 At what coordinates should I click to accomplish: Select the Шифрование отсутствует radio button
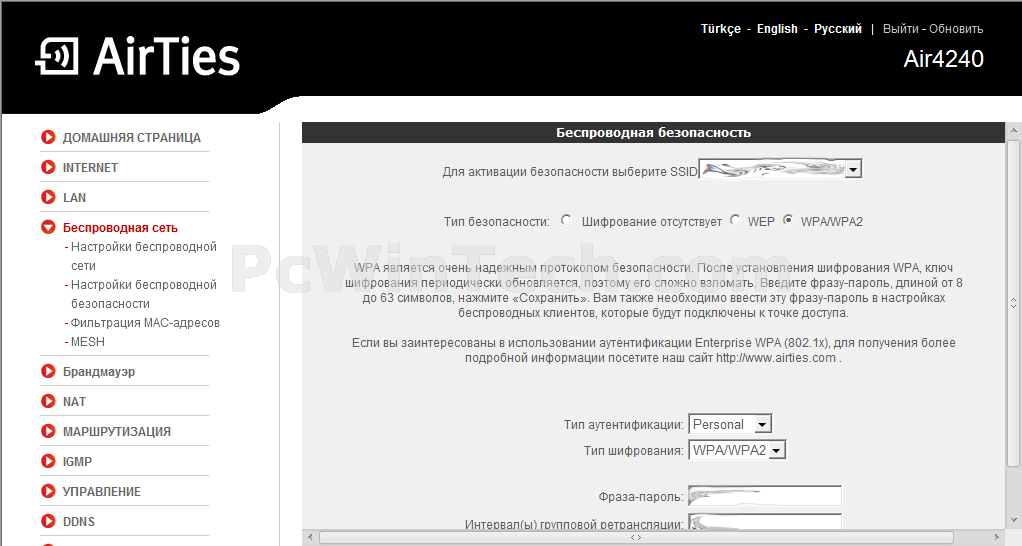566,220
